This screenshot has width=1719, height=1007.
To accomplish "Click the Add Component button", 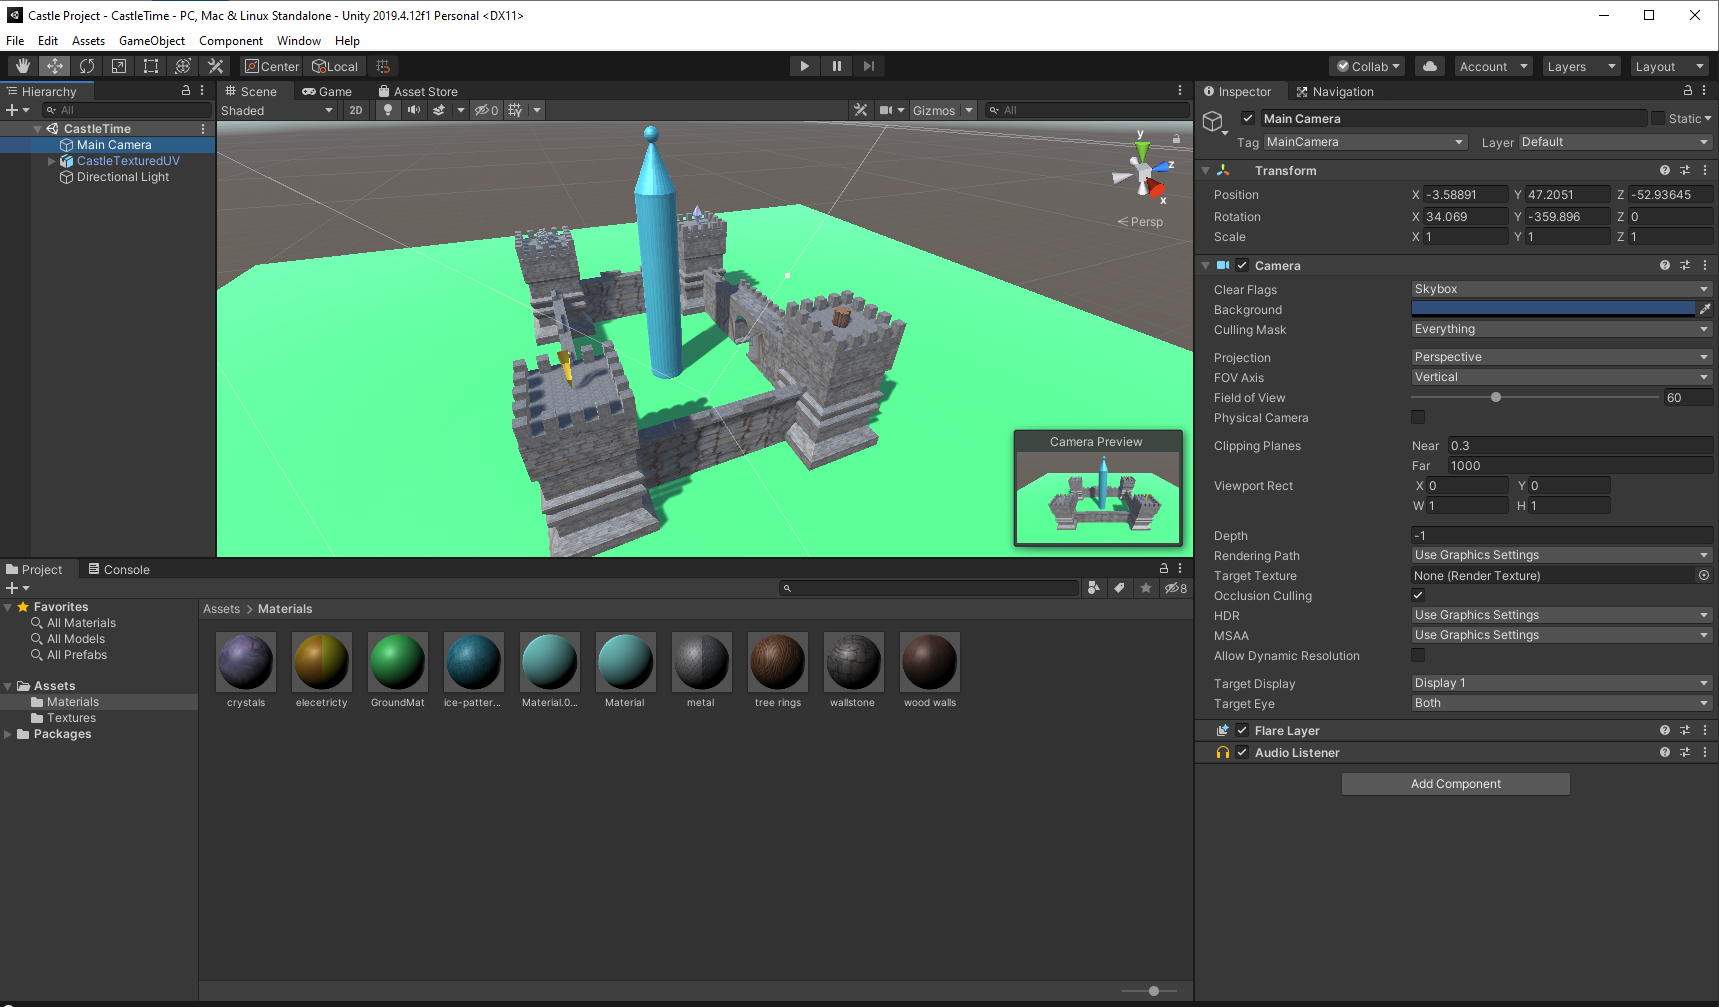I will [1455, 784].
